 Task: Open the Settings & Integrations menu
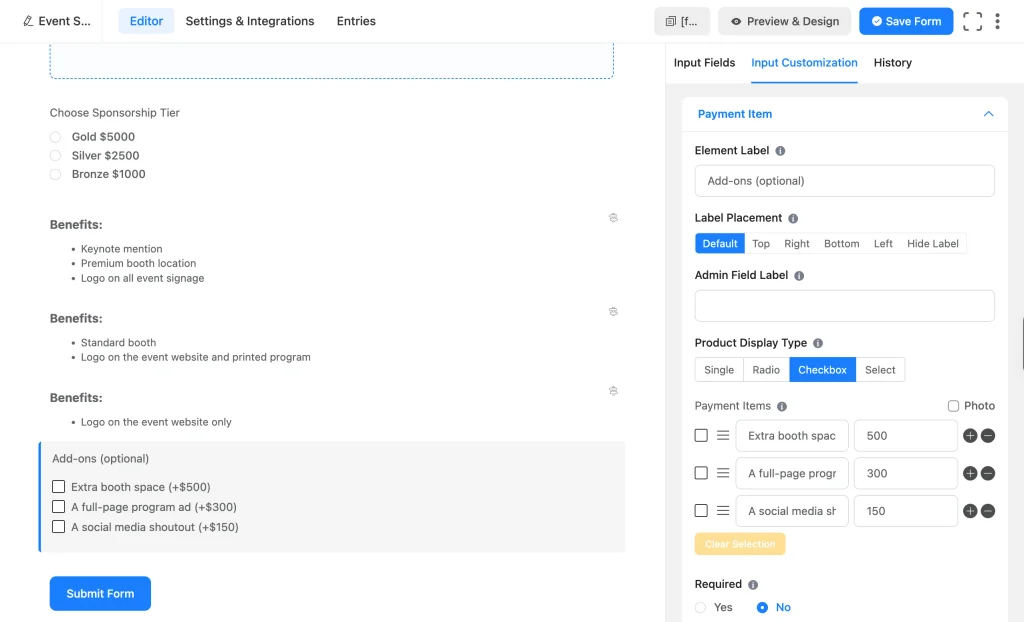pyautogui.click(x=249, y=21)
